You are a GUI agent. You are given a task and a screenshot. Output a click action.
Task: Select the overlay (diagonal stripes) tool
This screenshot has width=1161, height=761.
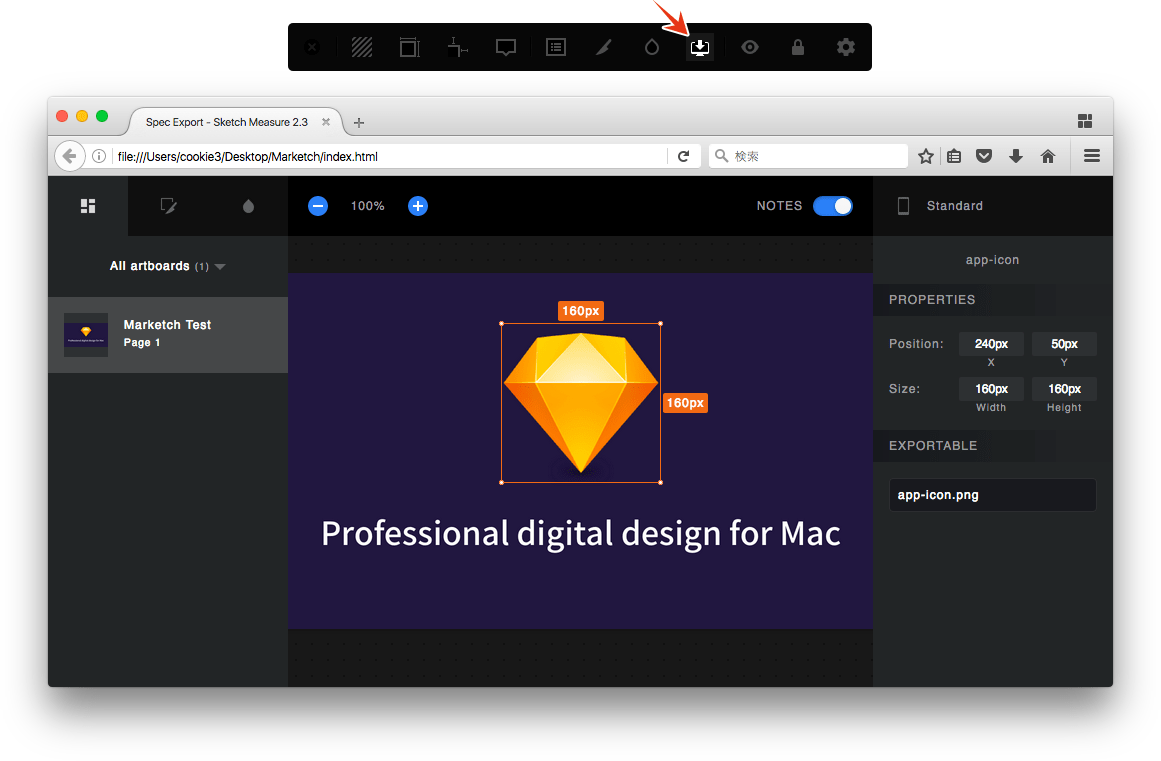coord(362,47)
